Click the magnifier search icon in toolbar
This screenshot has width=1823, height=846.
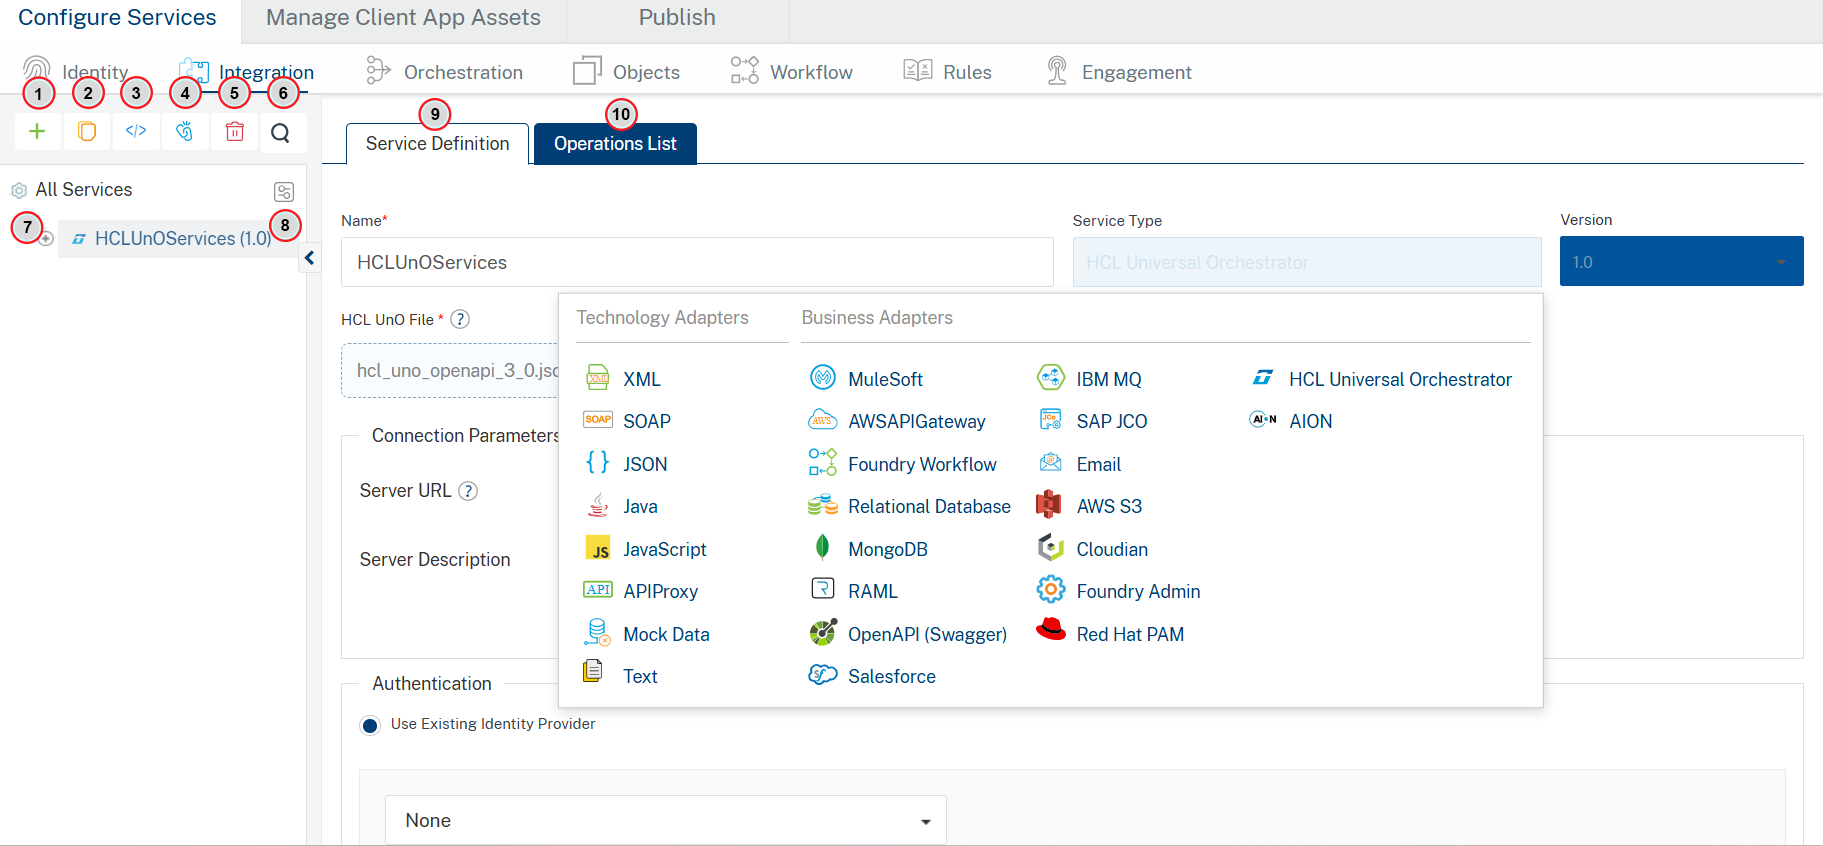click(281, 133)
